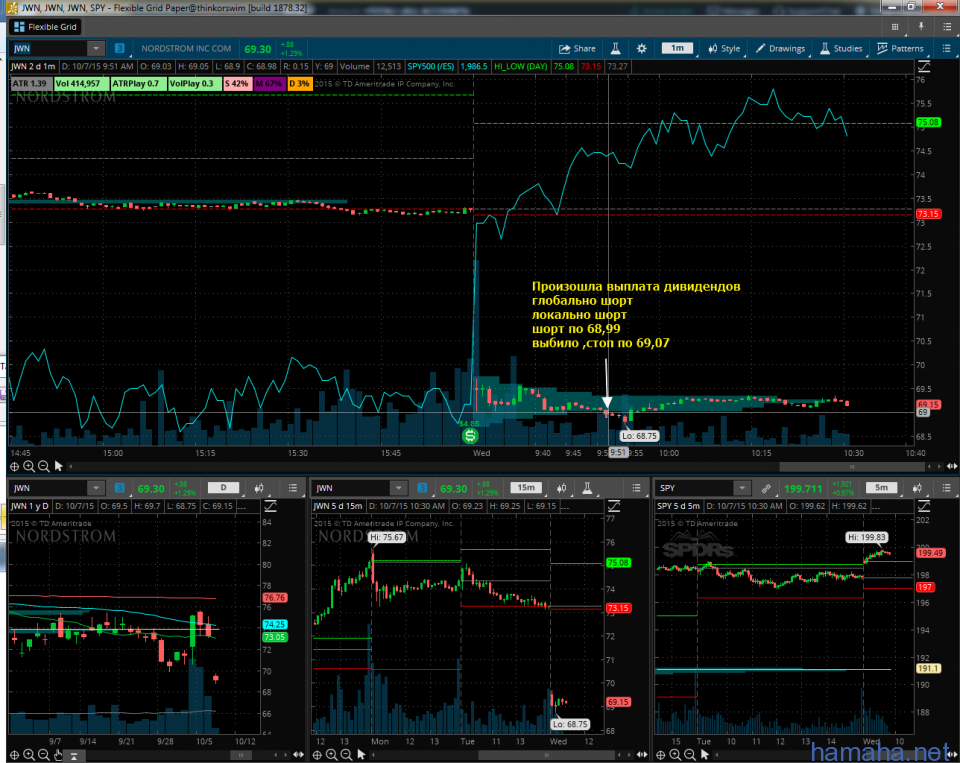The width and height of the screenshot is (960, 763).
Task: Select the hand pan tool under the daily chart
Action: 58,755
